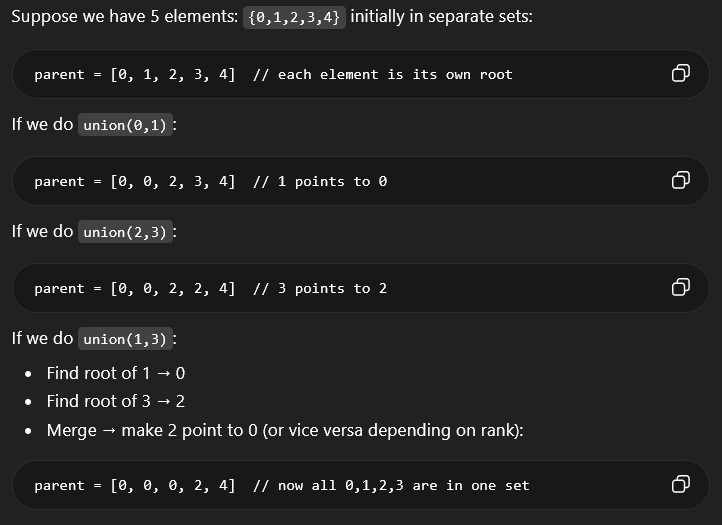Copy the initial parent array code block
Screen dimensions: 722x525
(x=680, y=74)
